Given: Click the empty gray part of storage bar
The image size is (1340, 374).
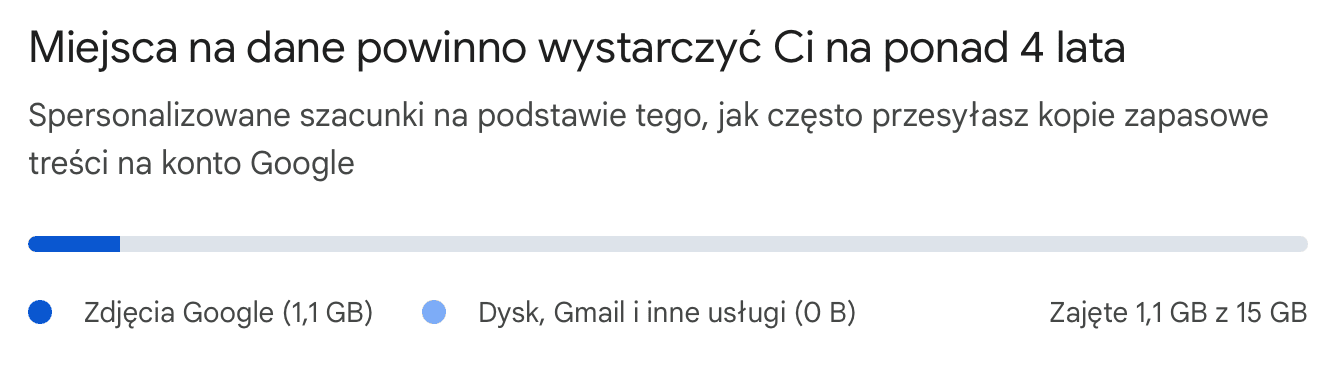Looking at the screenshot, I should click(714, 244).
